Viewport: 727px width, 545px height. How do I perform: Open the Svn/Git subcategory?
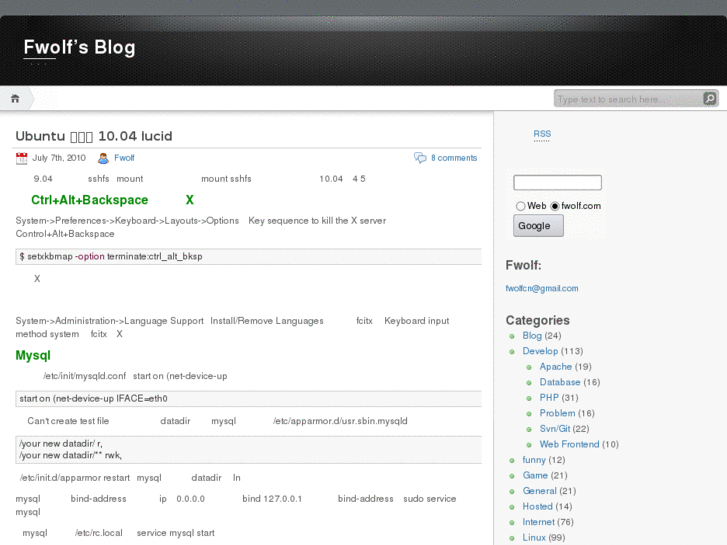point(555,429)
